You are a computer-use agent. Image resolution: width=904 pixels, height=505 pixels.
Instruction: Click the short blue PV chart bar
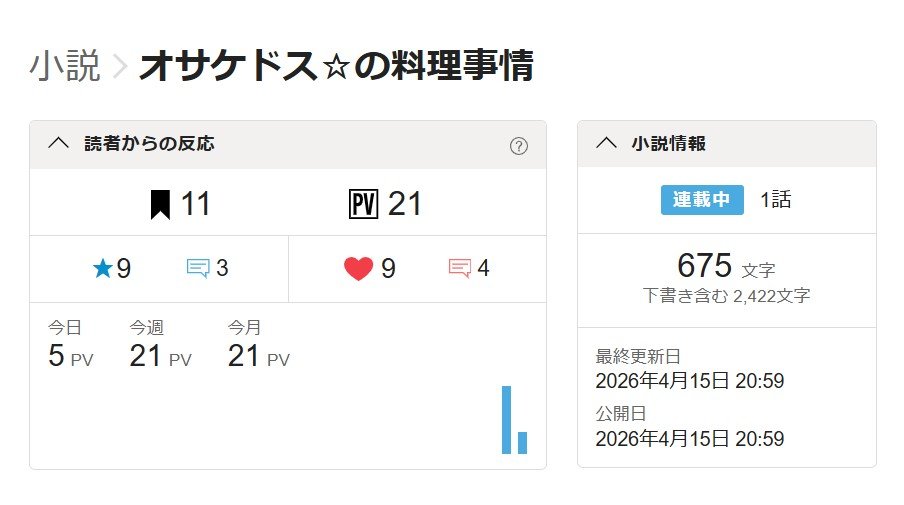(x=522, y=442)
